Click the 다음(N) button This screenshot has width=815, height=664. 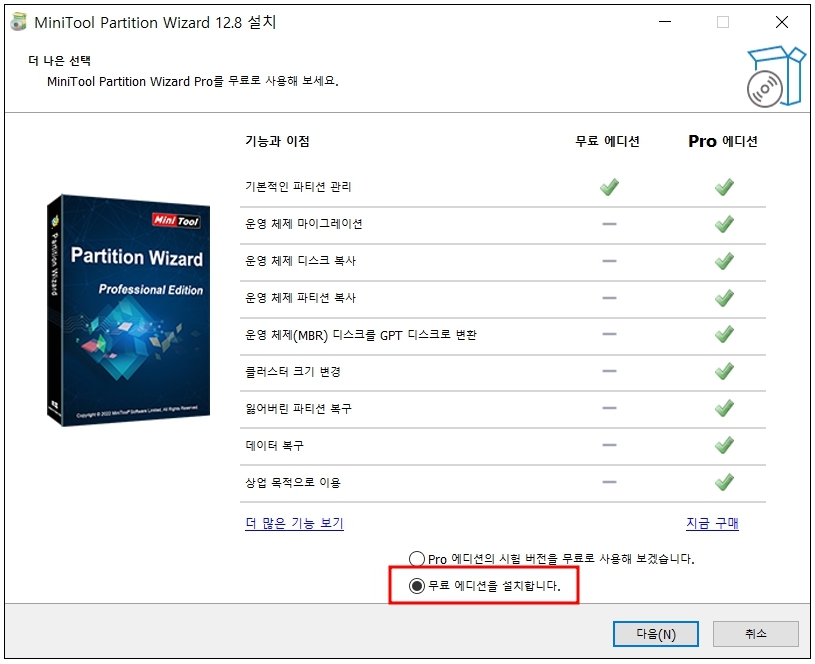tap(655, 634)
